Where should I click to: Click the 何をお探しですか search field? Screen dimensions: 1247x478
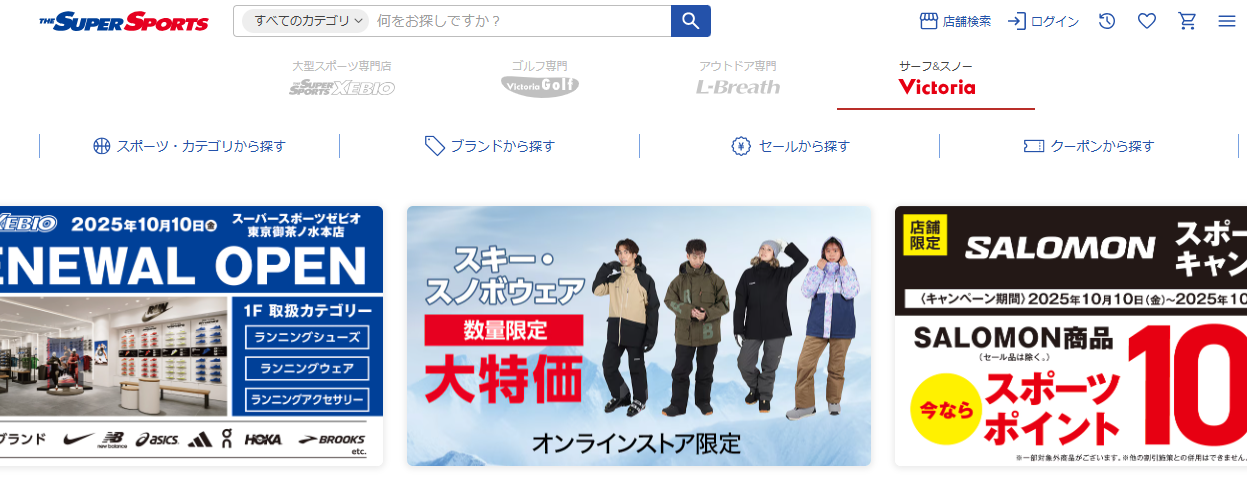click(x=520, y=21)
